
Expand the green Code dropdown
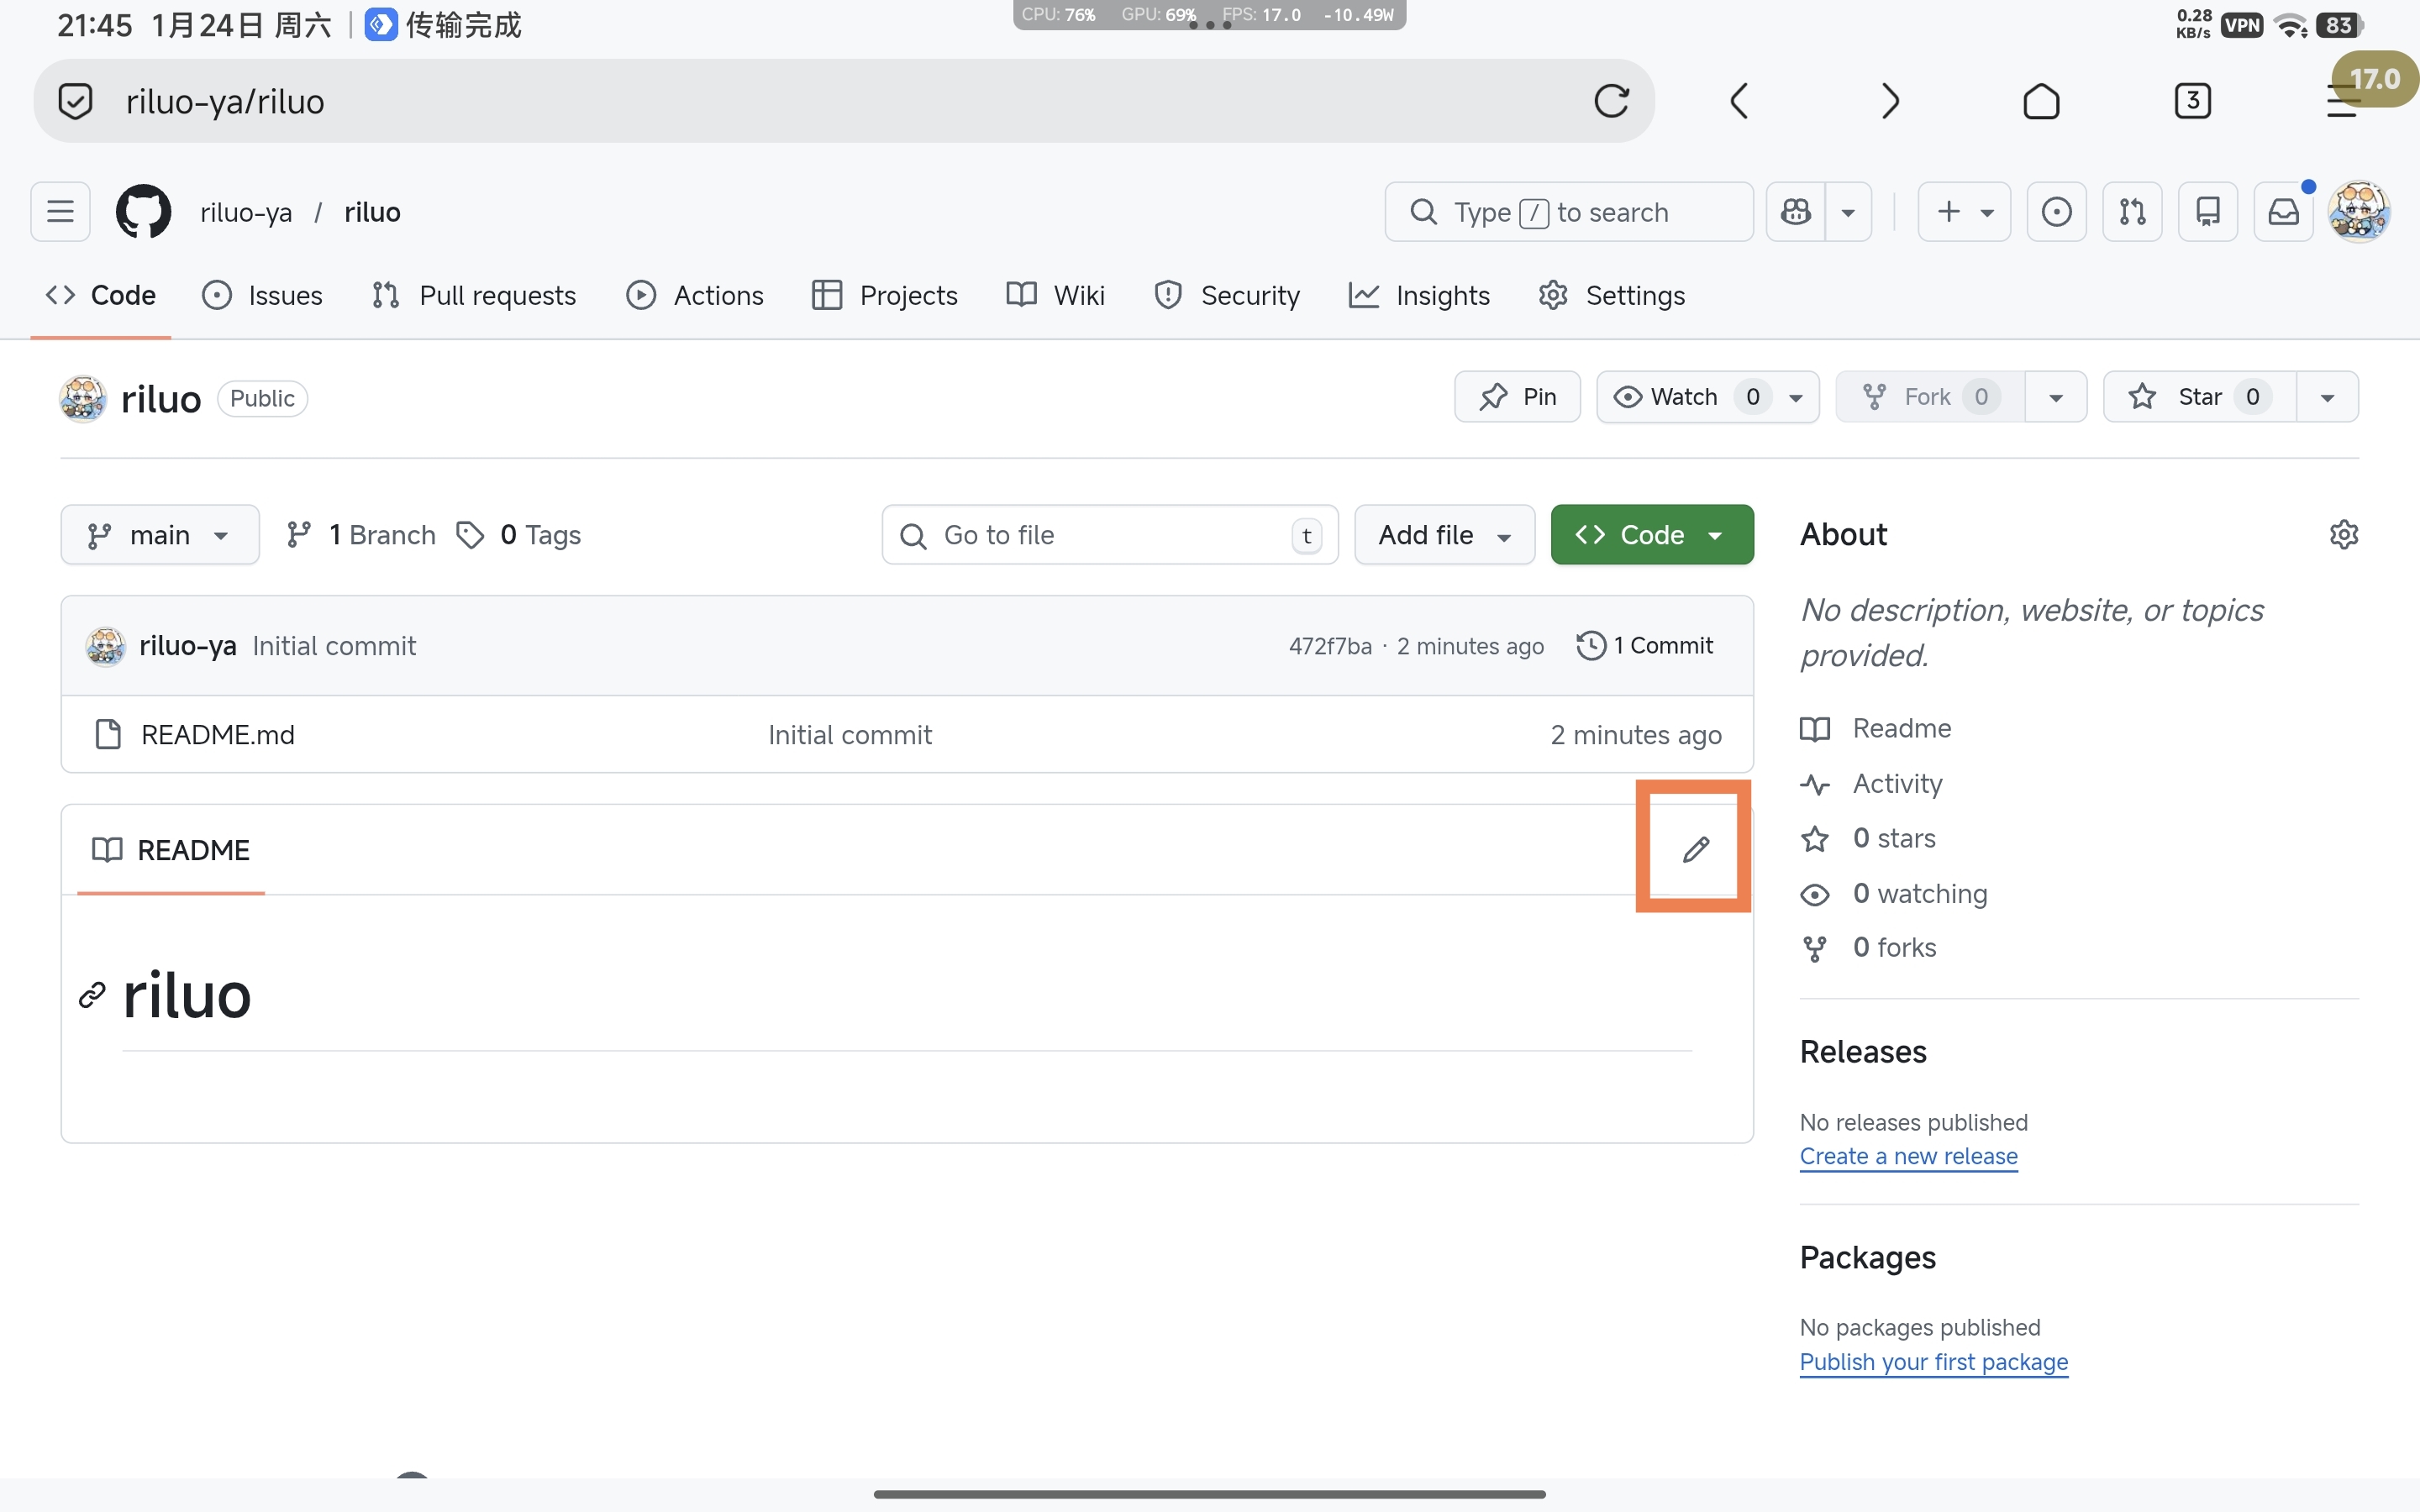point(1651,535)
